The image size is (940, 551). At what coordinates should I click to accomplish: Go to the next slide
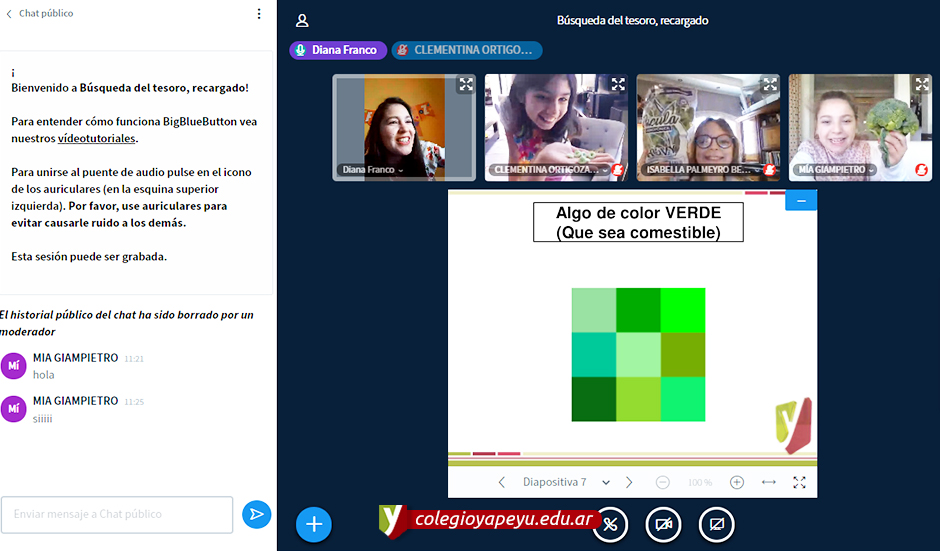[629, 482]
